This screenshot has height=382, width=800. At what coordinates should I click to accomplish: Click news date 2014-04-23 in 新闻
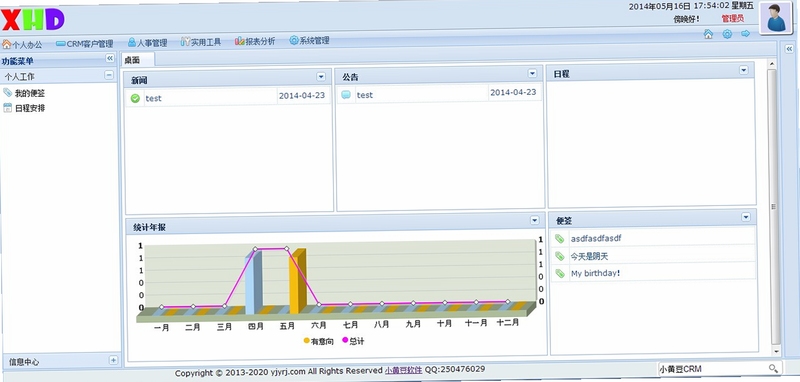pyautogui.click(x=302, y=95)
